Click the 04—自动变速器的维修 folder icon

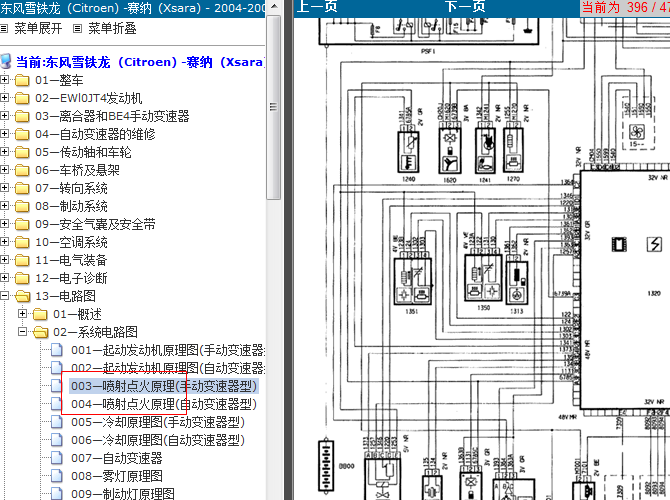click(x=22, y=134)
